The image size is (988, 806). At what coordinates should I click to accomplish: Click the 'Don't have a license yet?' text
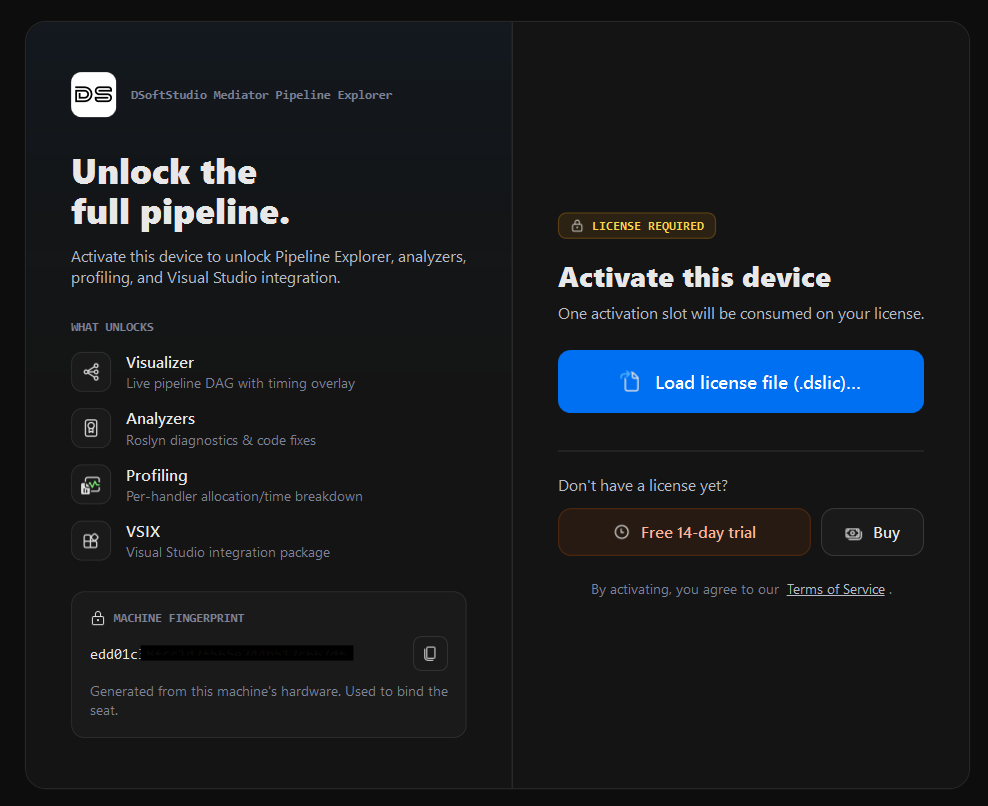(x=643, y=486)
